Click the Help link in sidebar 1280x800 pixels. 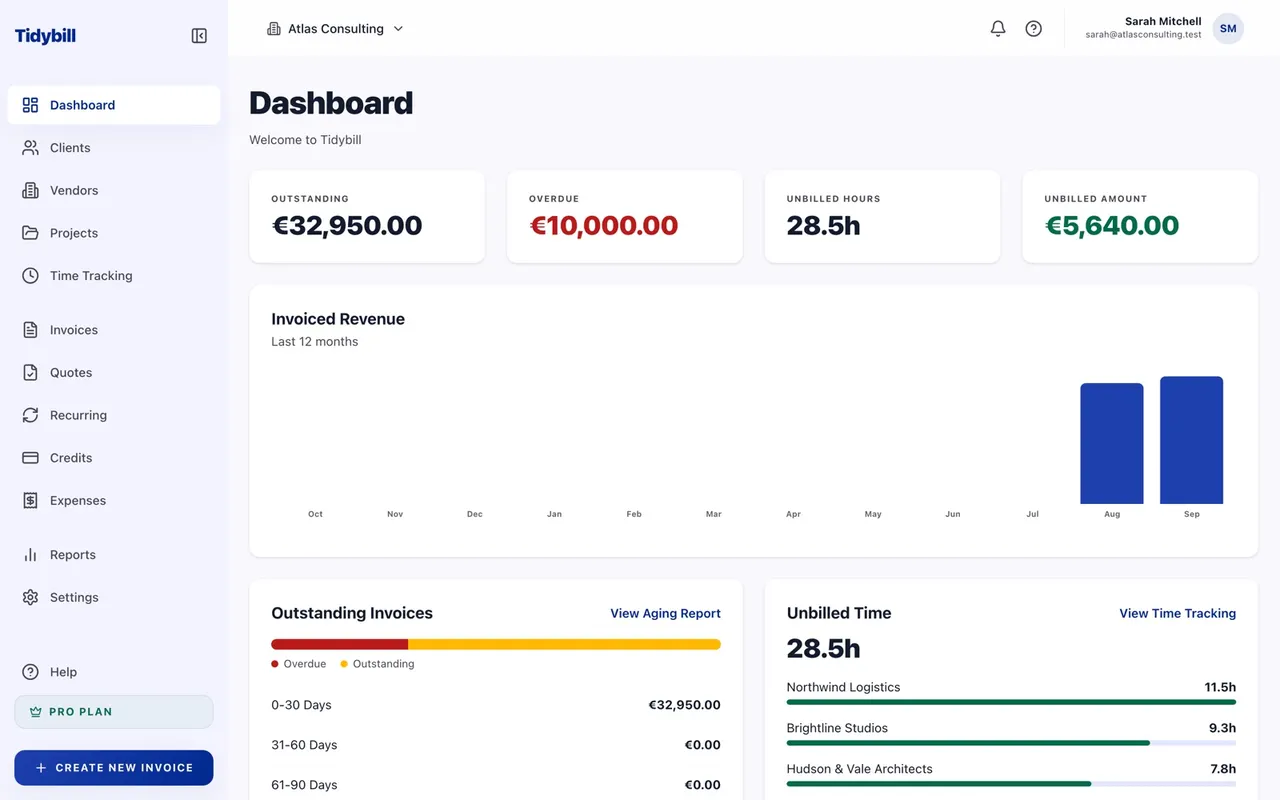coord(114,672)
